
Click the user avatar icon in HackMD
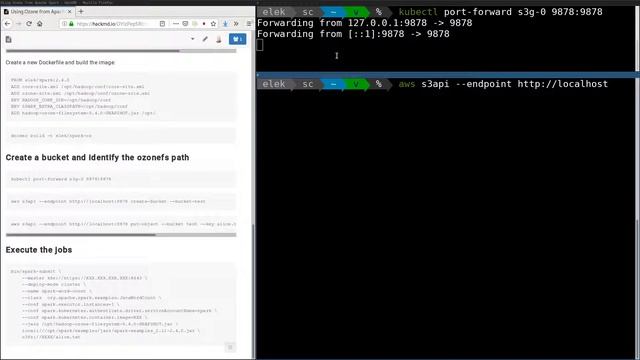219,39
